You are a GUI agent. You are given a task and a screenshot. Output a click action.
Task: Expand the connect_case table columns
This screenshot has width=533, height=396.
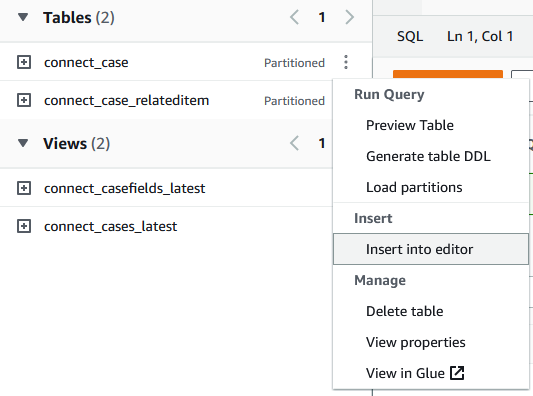coord(24,62)
